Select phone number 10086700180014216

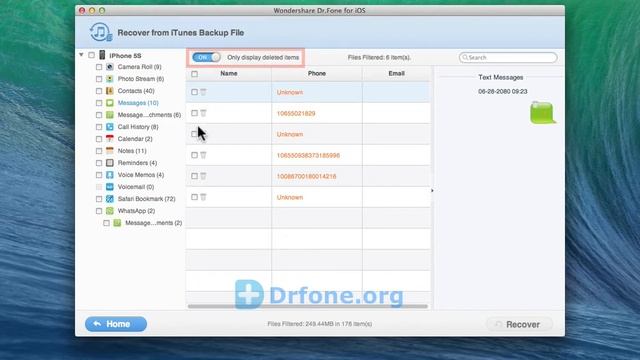[307, 176]
